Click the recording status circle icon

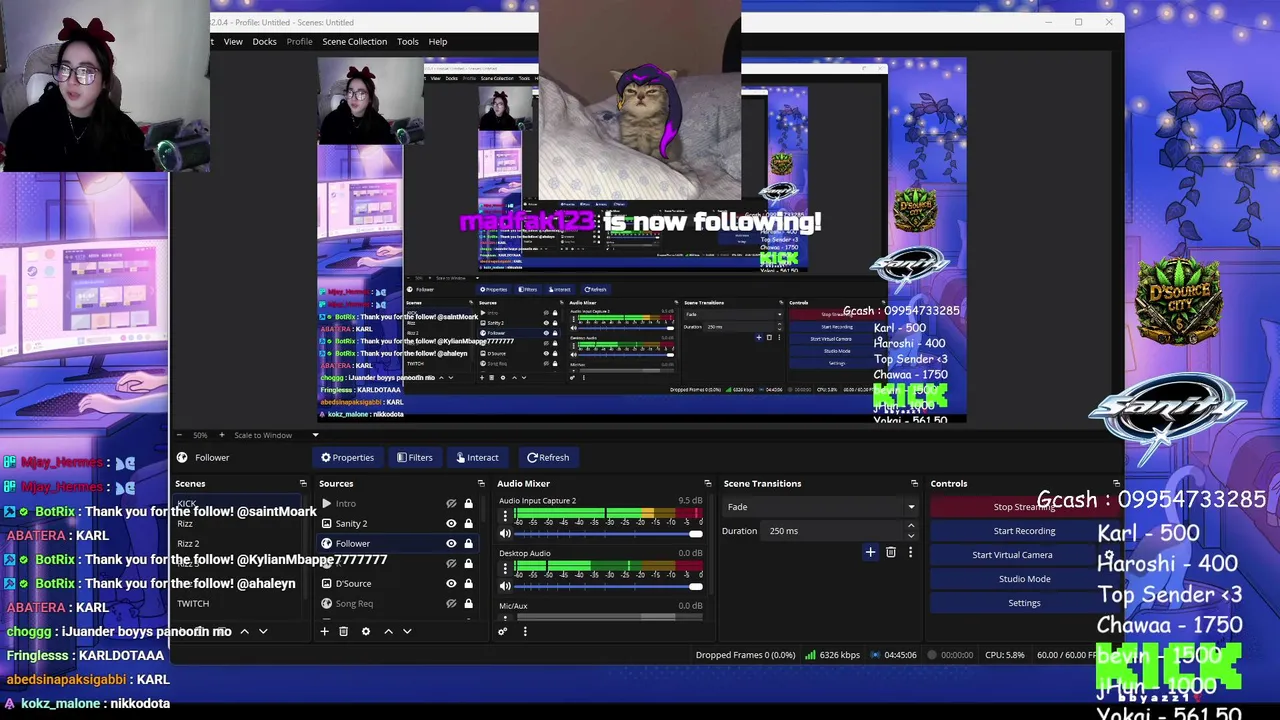932,655
